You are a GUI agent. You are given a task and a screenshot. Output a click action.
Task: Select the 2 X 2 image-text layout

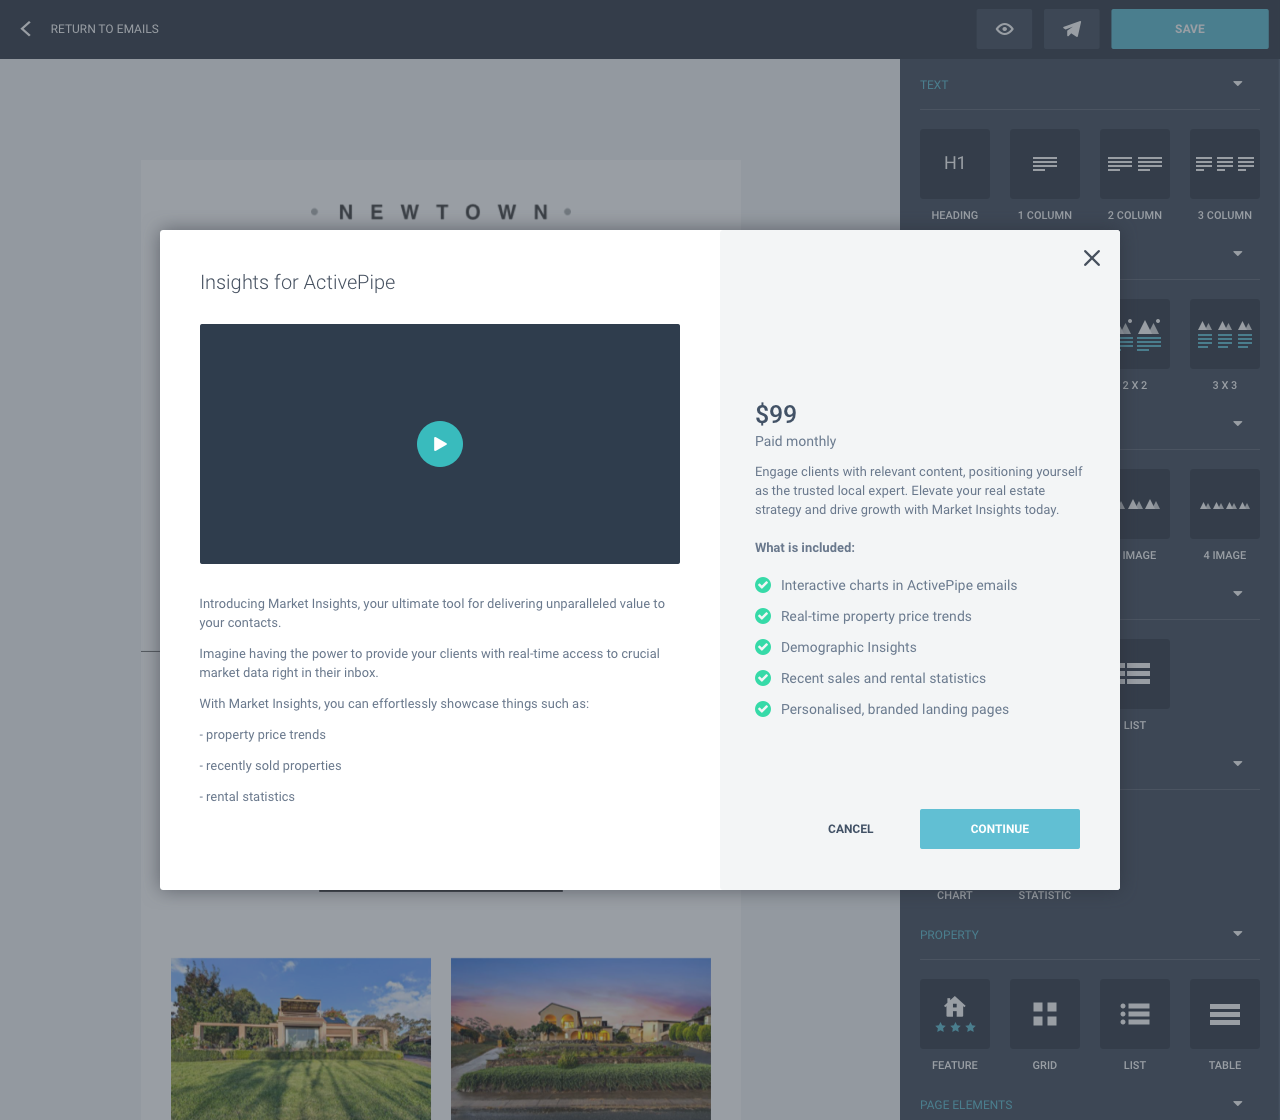click(1145, 334)
